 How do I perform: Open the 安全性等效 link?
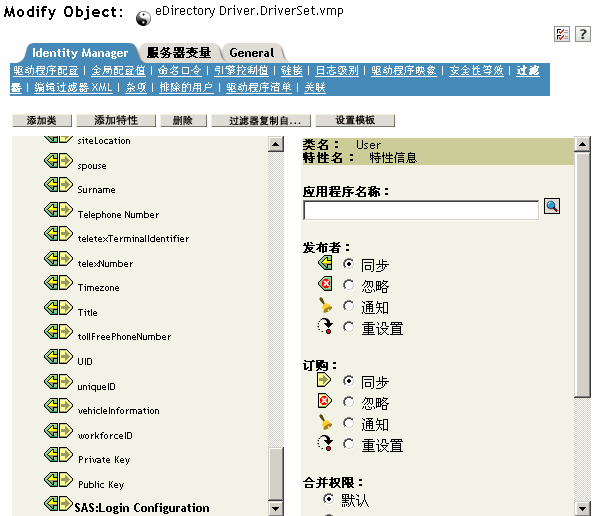pos(476,70)
